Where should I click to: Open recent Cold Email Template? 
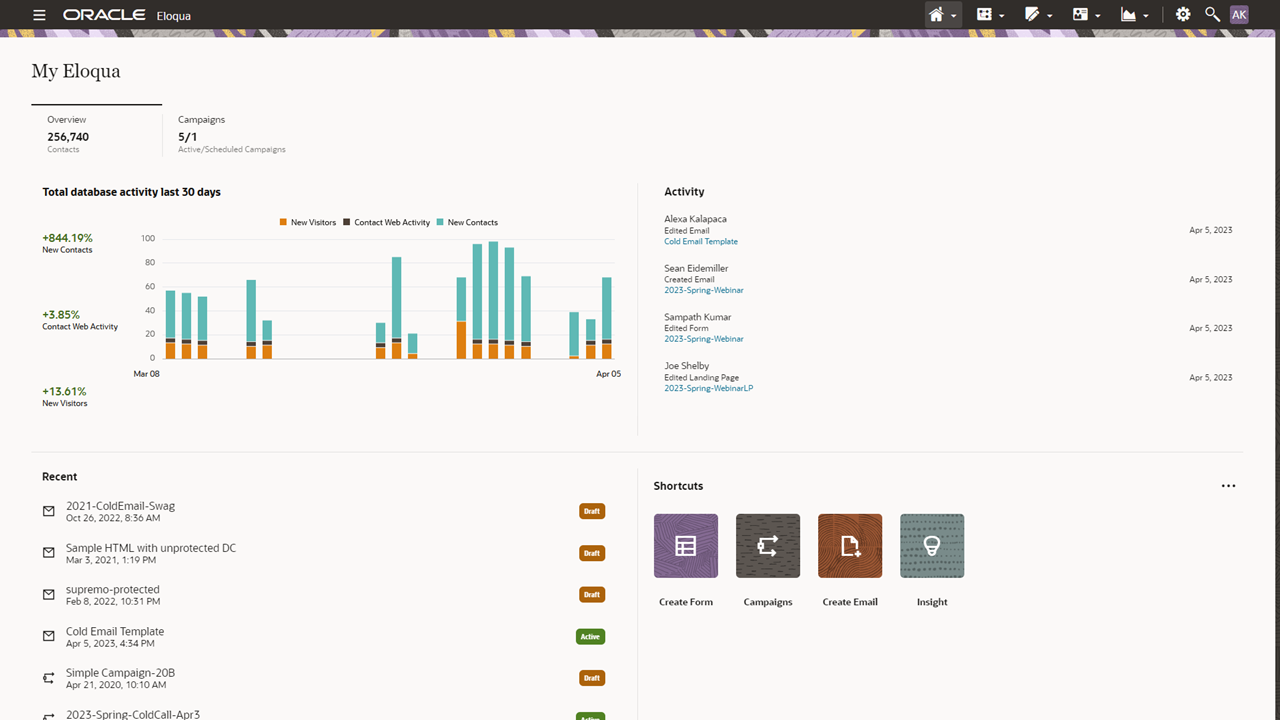click(115, 631)
